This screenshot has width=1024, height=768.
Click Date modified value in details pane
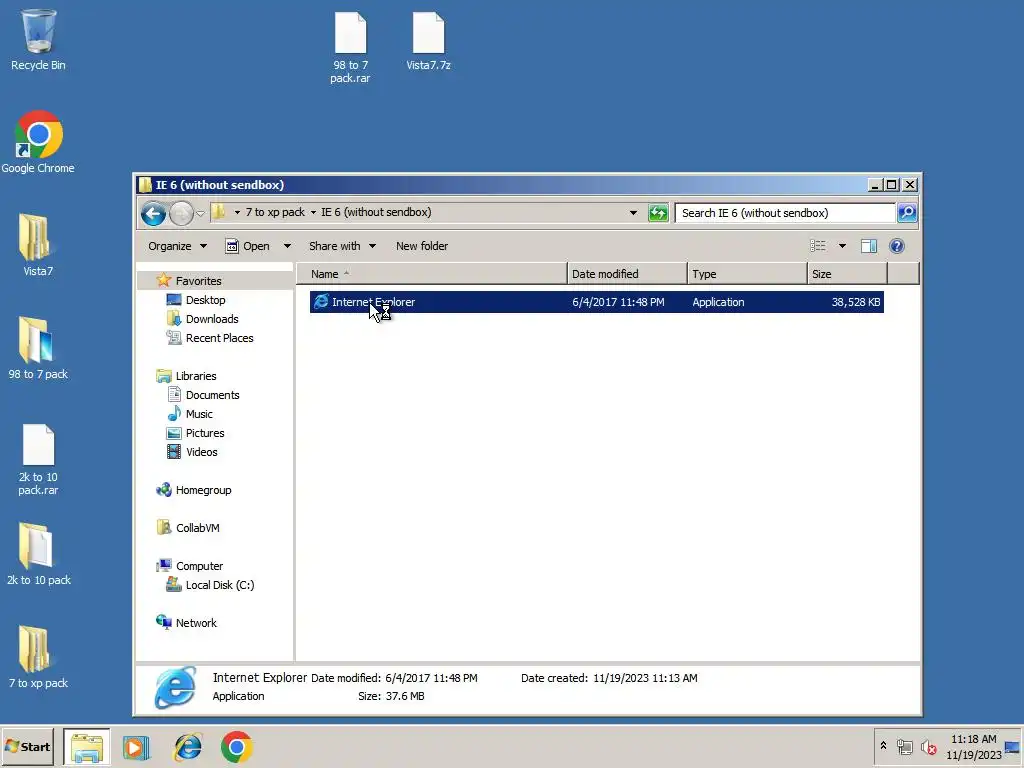click(x=431, y=678)
